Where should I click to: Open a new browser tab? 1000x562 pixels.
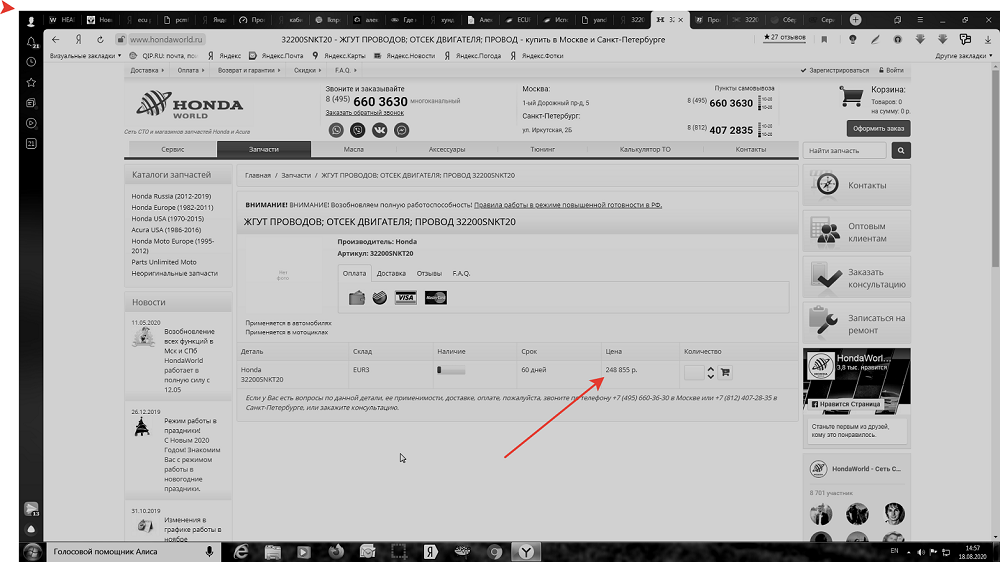pyautogui.click(x=855, y=20)
